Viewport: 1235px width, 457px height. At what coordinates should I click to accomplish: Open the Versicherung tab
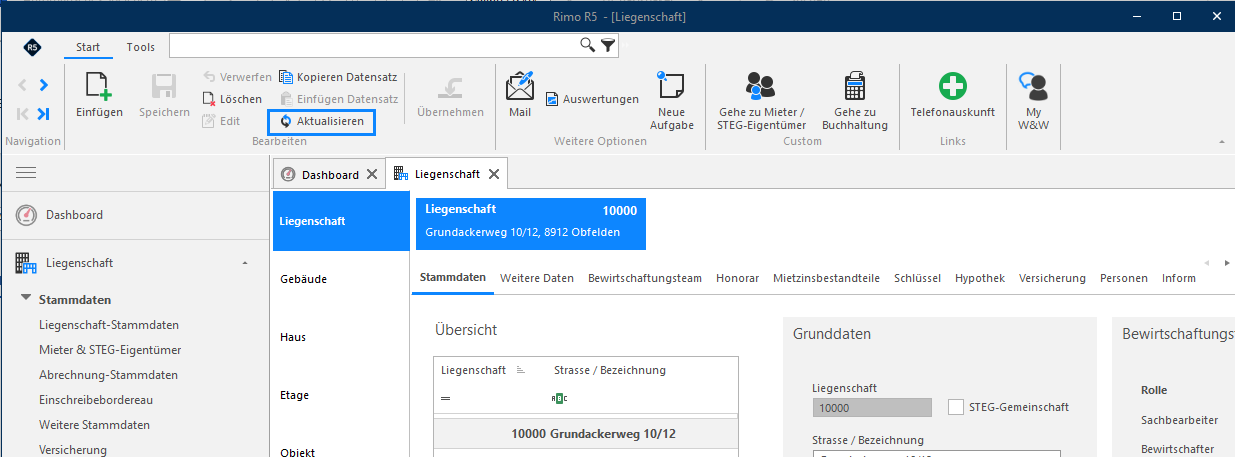pyautogui.click(x=1052, y=278)
